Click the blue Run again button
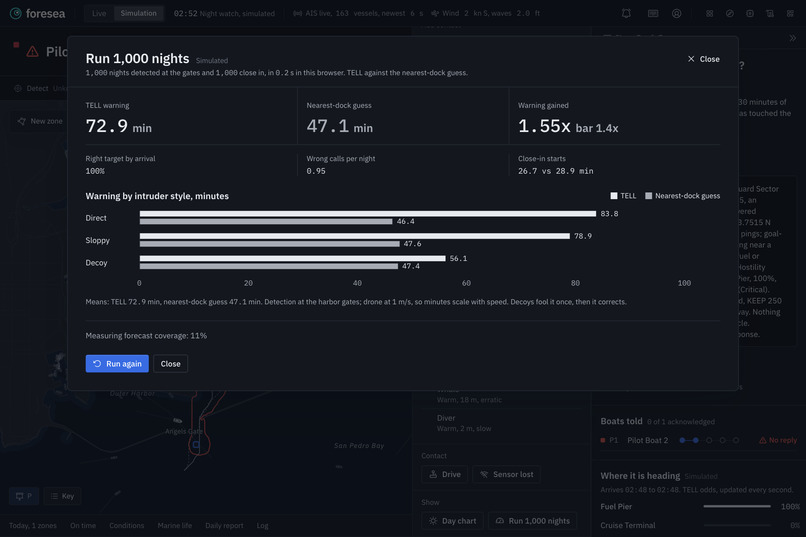806x537 pixels. point(117,363)
